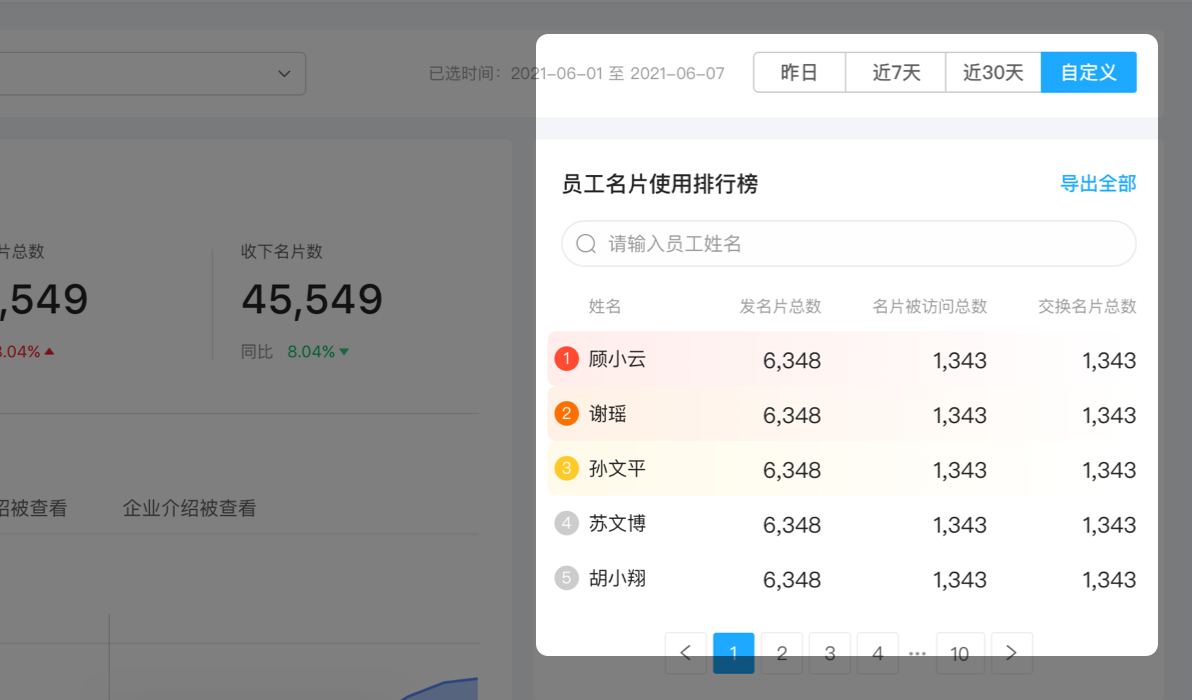Open the 企业介绍被查看 tab
The image size is (1192, 700).
(x=189, y=508)
